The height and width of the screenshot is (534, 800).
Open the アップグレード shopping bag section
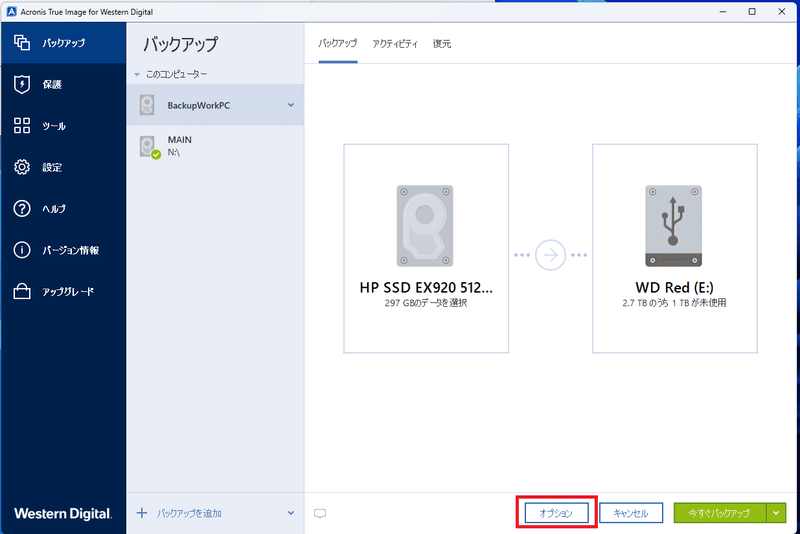[63, 291]
